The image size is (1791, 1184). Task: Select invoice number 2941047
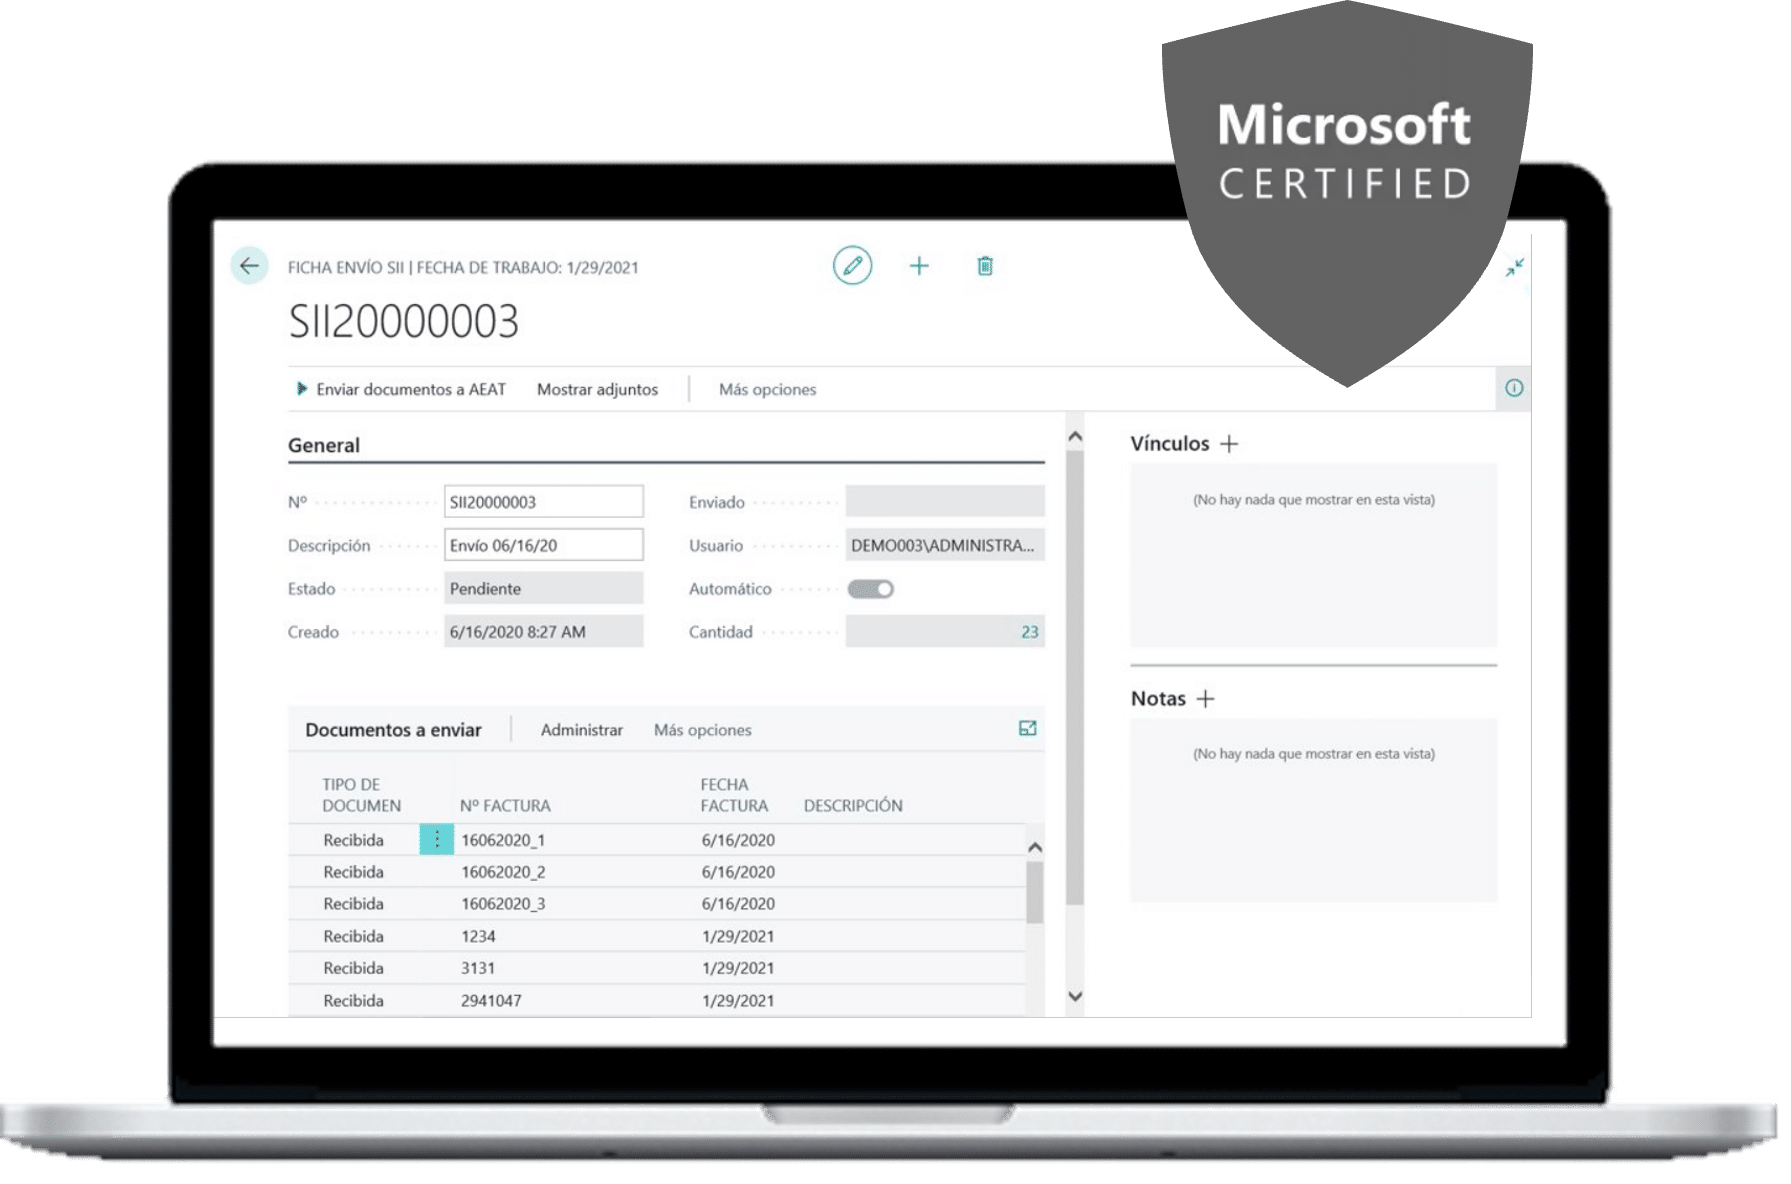[x=491, y=1000]
